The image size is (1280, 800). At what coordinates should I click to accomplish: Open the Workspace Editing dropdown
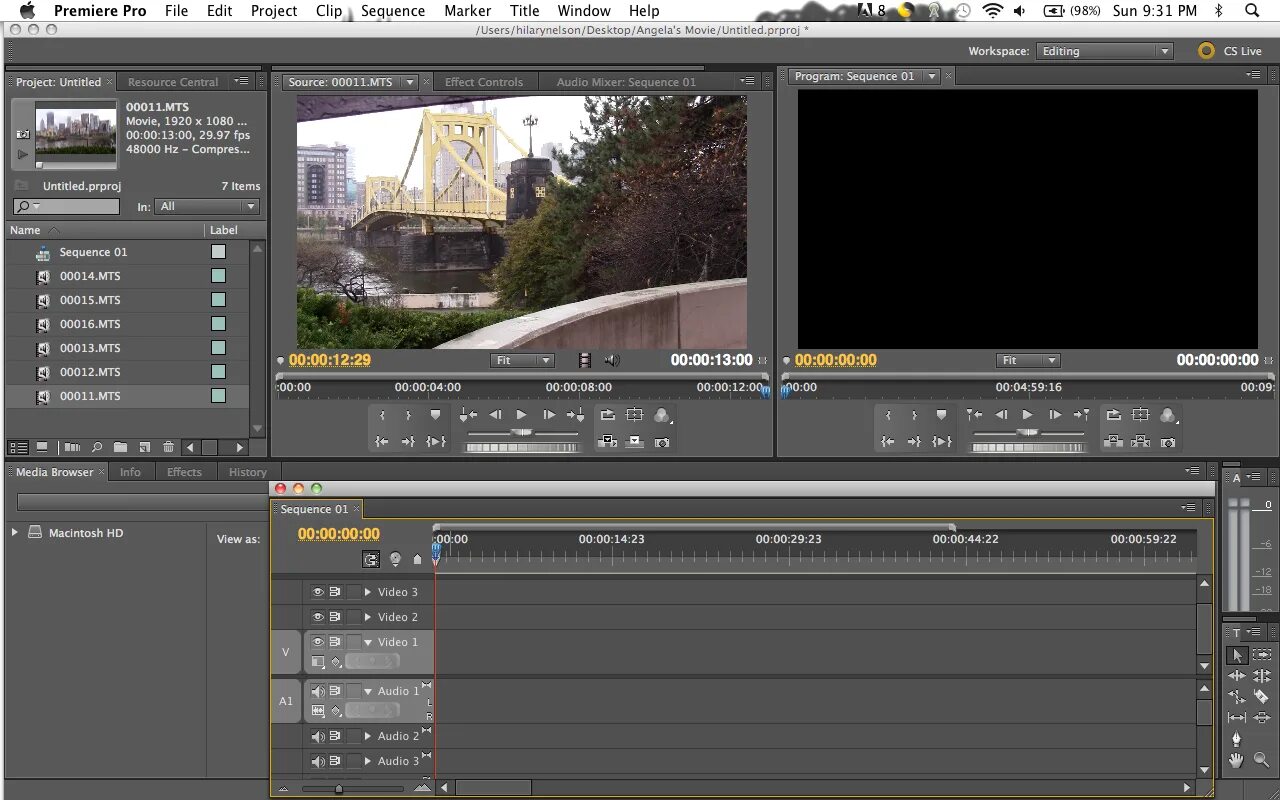pyautogui.click(x=1104, y=51)
